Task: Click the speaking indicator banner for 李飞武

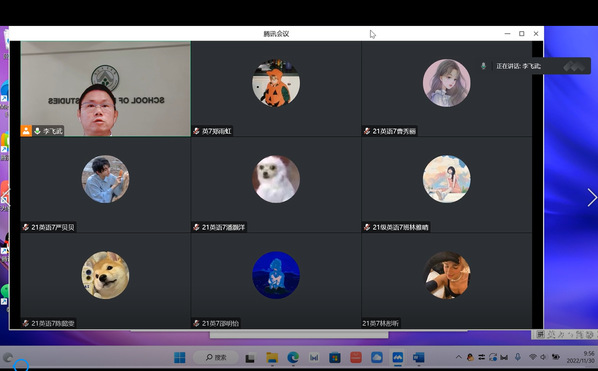Action: pyautogui.click(x=535, y=66)
